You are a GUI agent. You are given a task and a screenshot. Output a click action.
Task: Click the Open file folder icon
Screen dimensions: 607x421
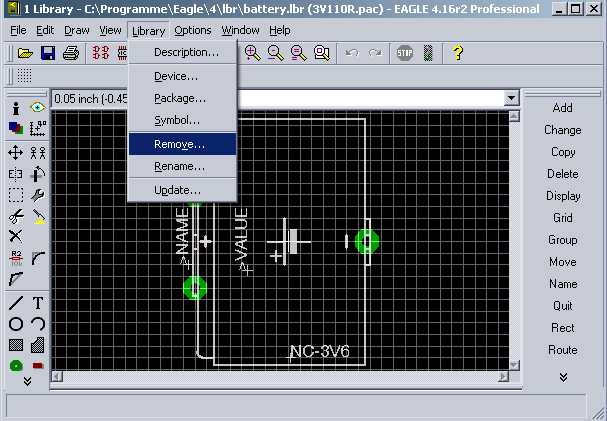[x=25, y=53]
